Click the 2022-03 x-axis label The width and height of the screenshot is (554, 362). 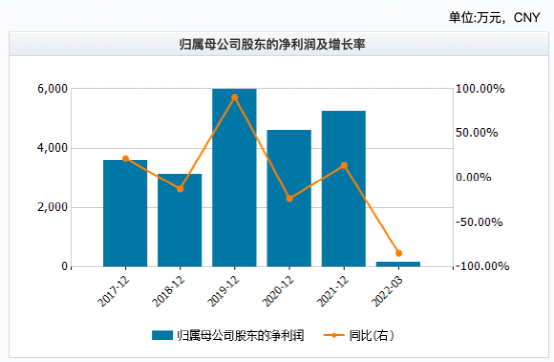coord(387,292)
